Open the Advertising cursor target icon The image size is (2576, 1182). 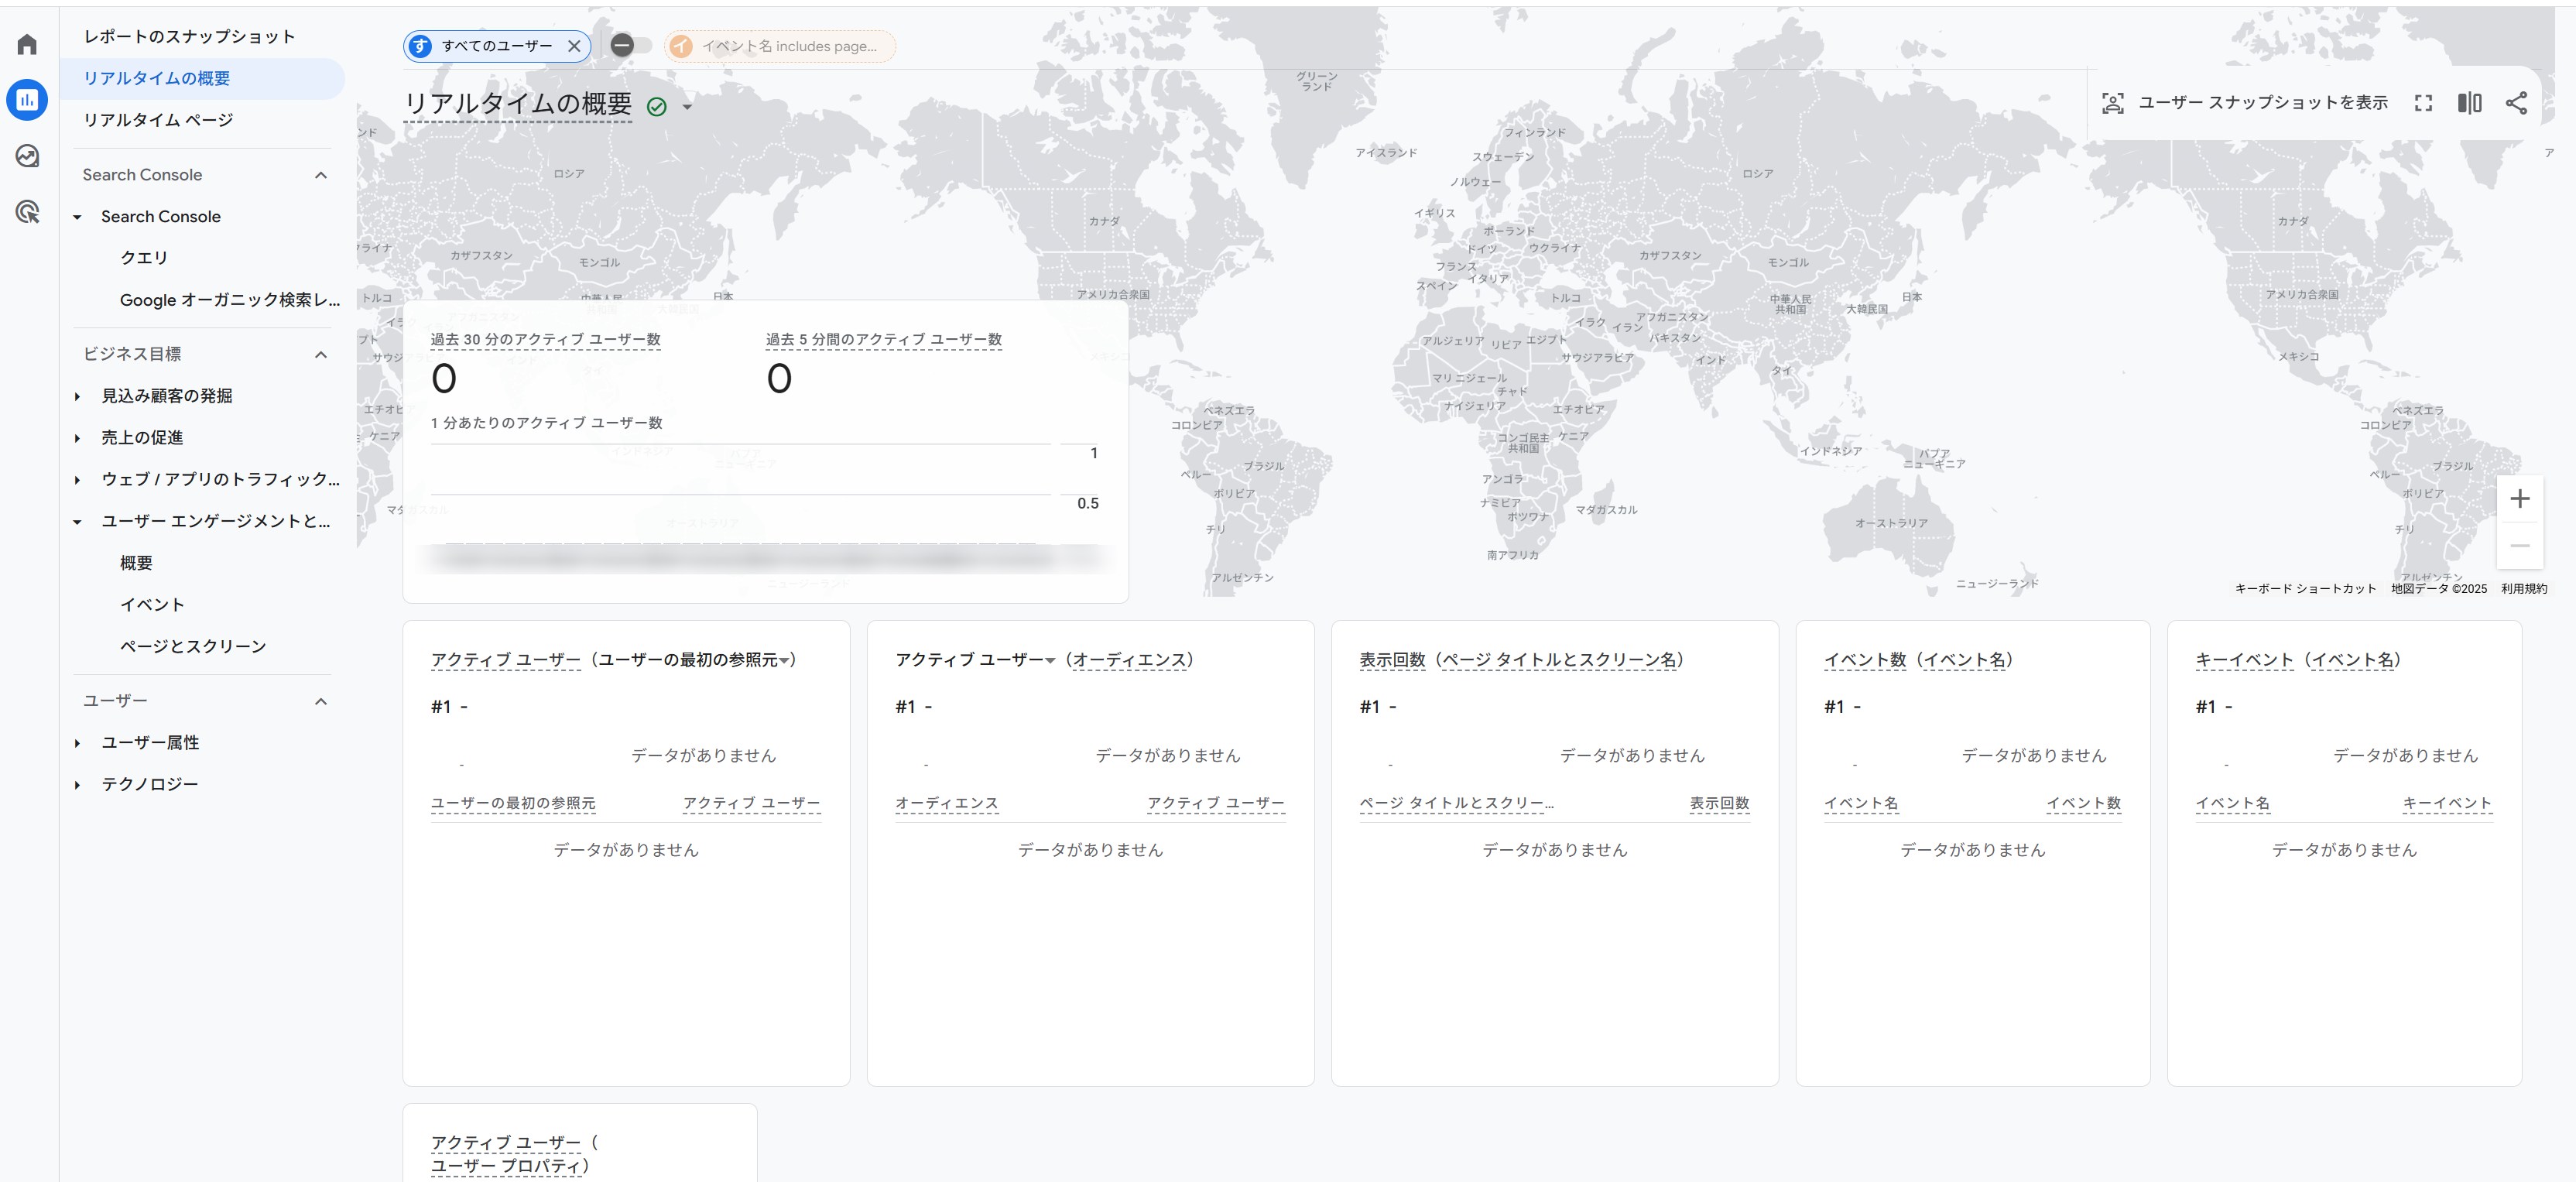point(27,212)
